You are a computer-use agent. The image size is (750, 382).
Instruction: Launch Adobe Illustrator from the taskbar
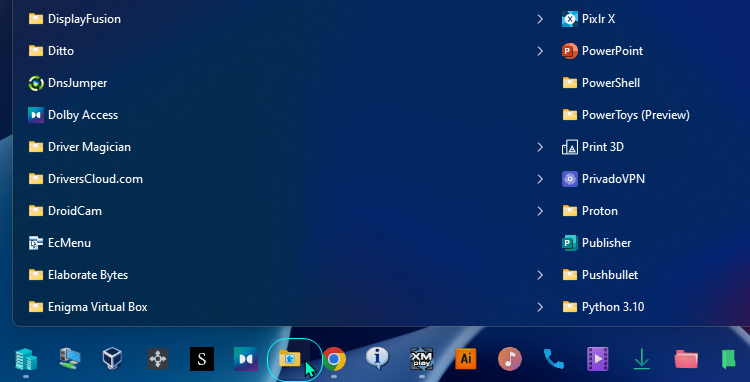(x=466, y=359)
